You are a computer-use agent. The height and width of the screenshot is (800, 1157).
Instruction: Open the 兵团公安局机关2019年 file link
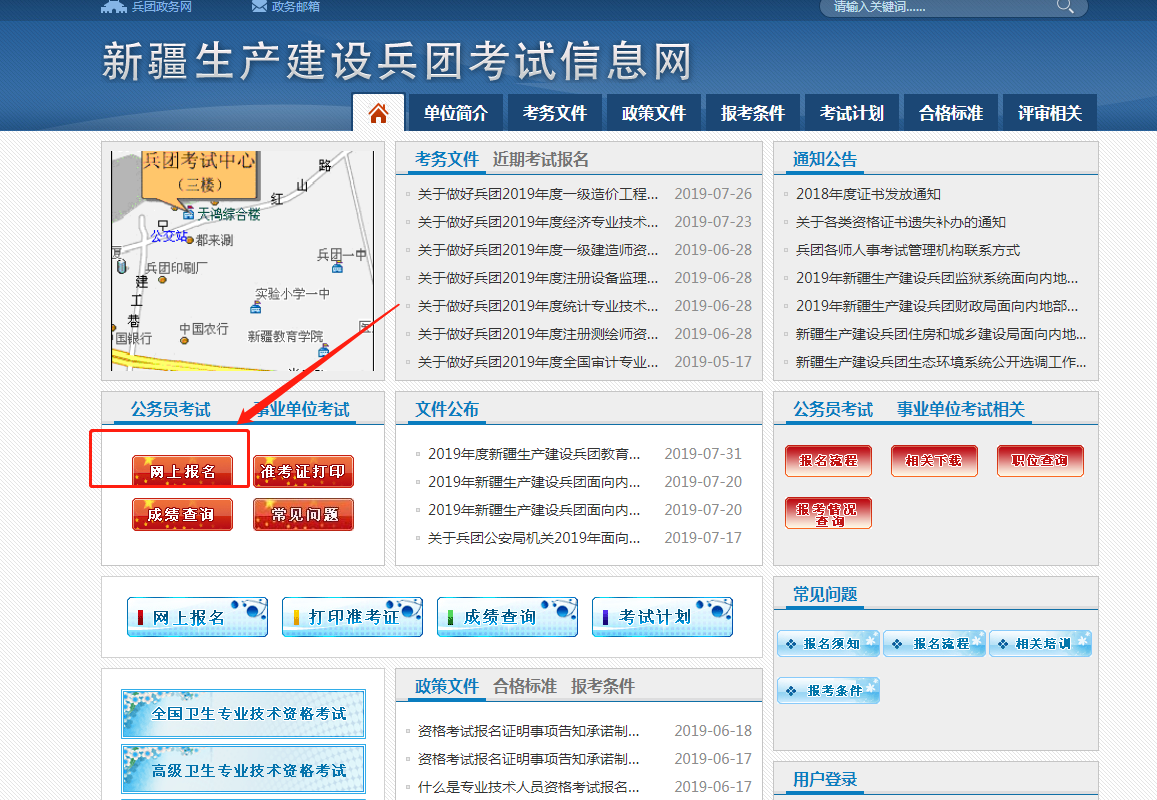click(533, 538)
